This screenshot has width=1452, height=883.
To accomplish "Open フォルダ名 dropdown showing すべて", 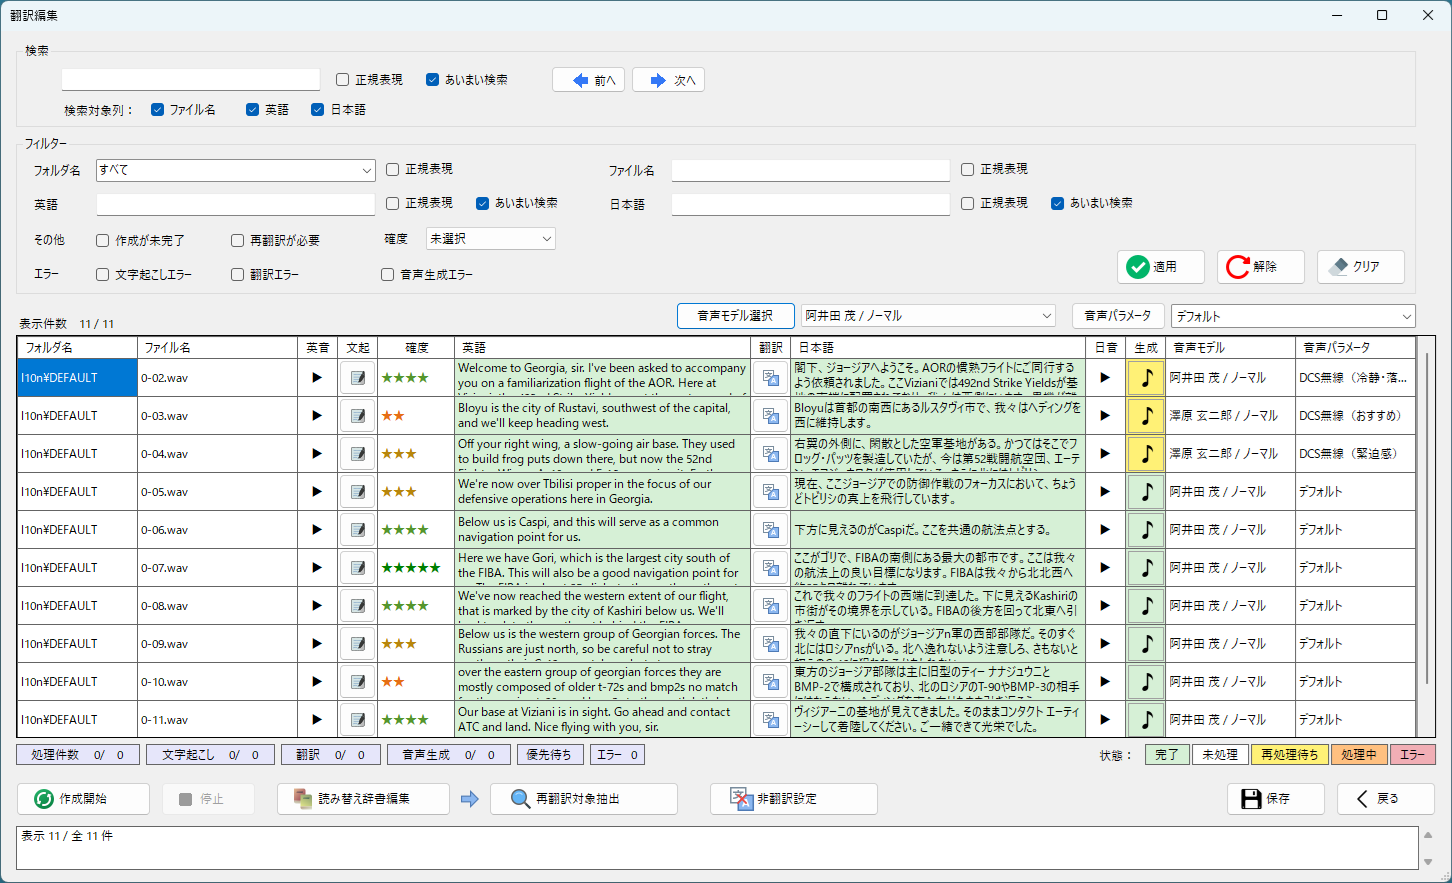I will (236, 171).
